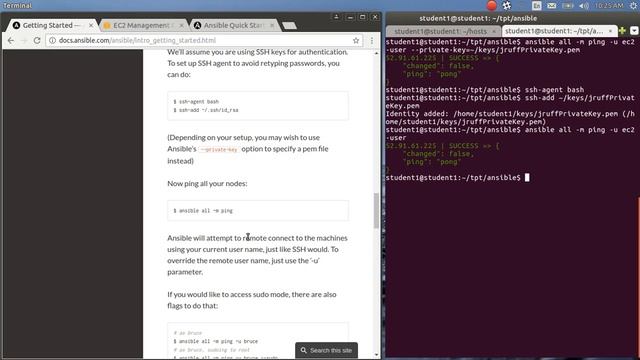This screenshot has width=640, height=360.
Task: Click the terminal command prompt cursor line
Action: tap(458, 178)
